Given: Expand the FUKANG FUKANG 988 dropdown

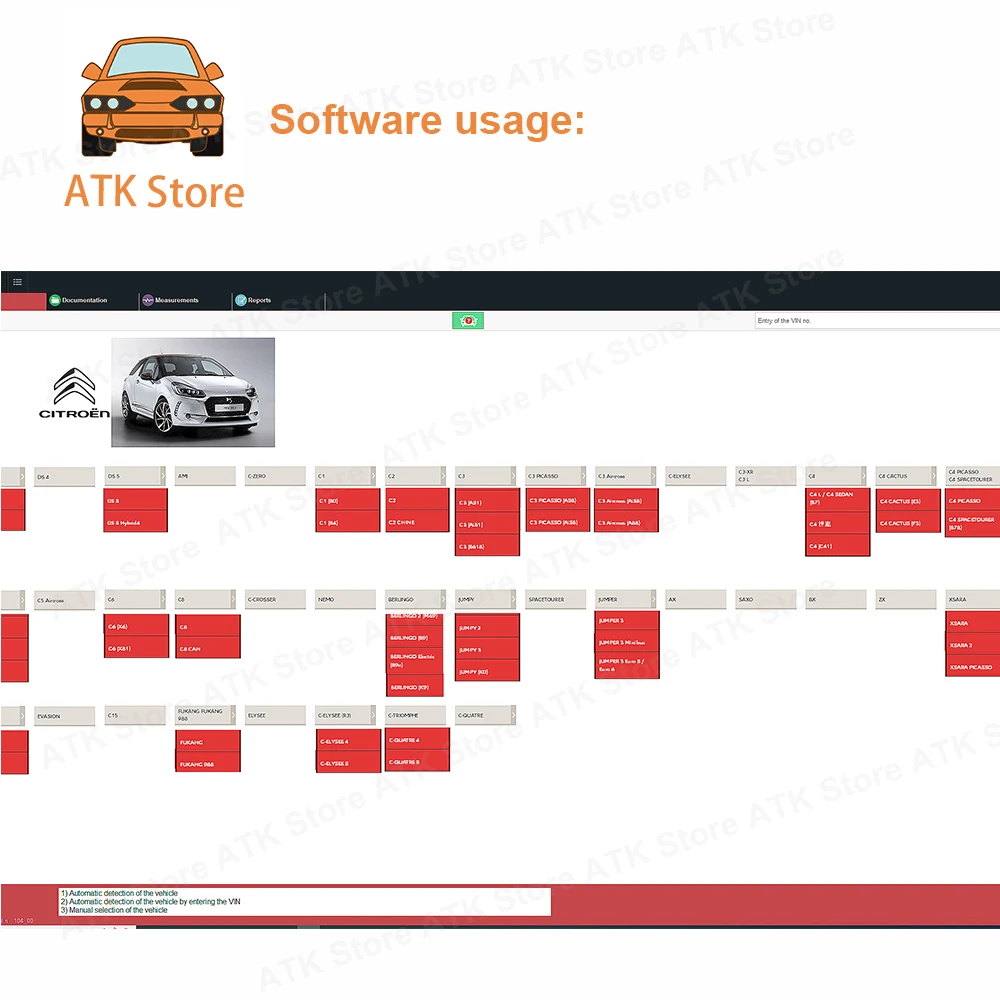Looking at the screenshot, I should pos(233,715).
